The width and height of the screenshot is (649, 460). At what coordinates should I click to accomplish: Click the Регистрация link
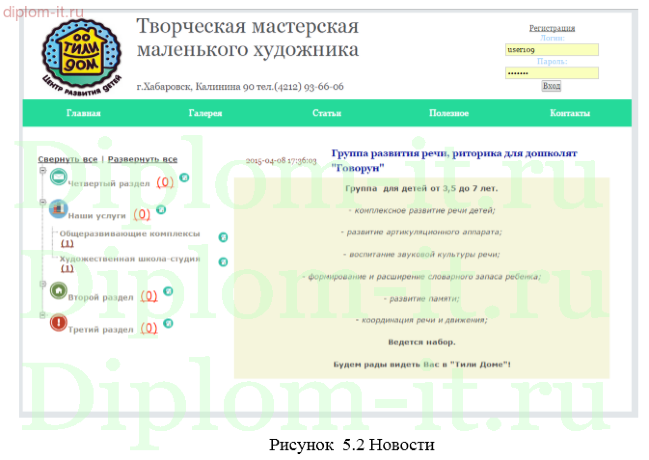click(552, 28)
